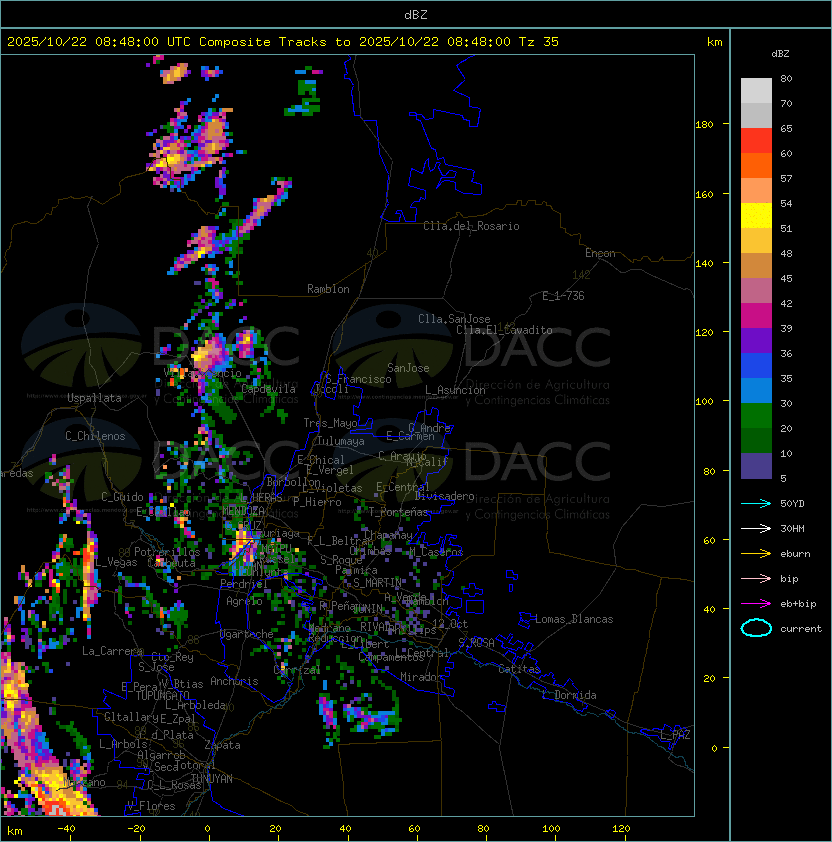
Task: Click the S_Francisco map label
Action: coord(358,379)
